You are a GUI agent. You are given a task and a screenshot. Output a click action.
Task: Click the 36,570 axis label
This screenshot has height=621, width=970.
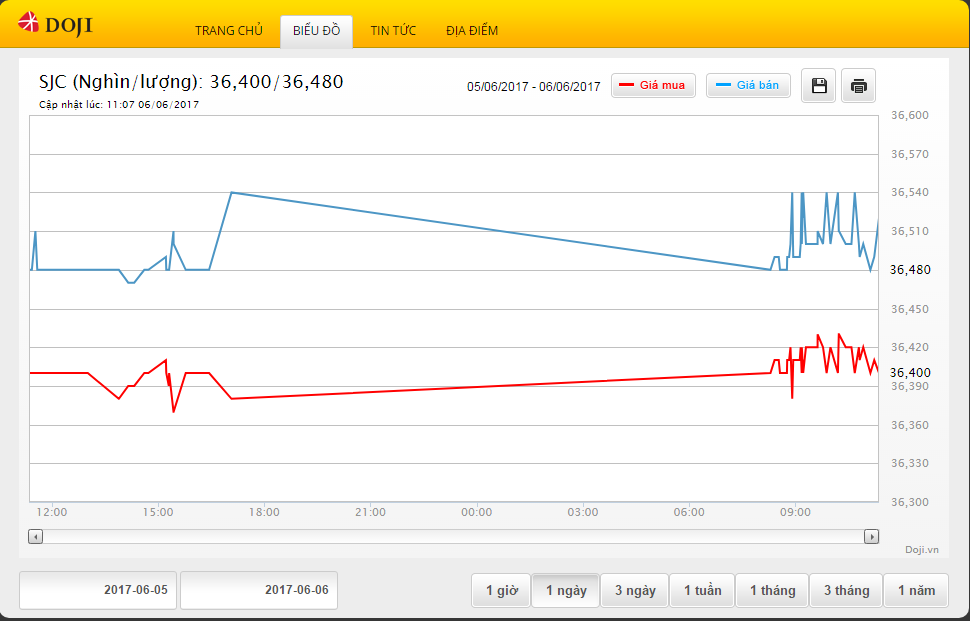click(x=909, y=154)
